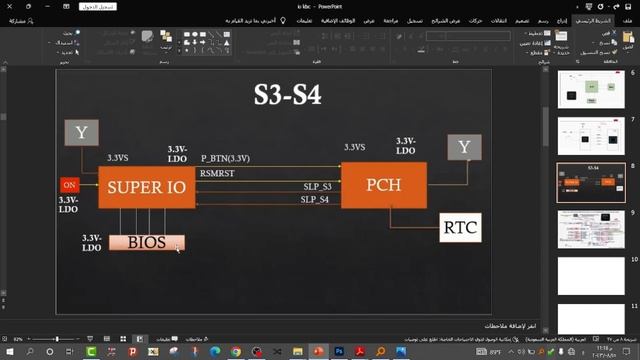Start slideshow from quick access toolbar icon
This screenshot has height=360, width=640.
pyautogui.click(x=589, y=7)
